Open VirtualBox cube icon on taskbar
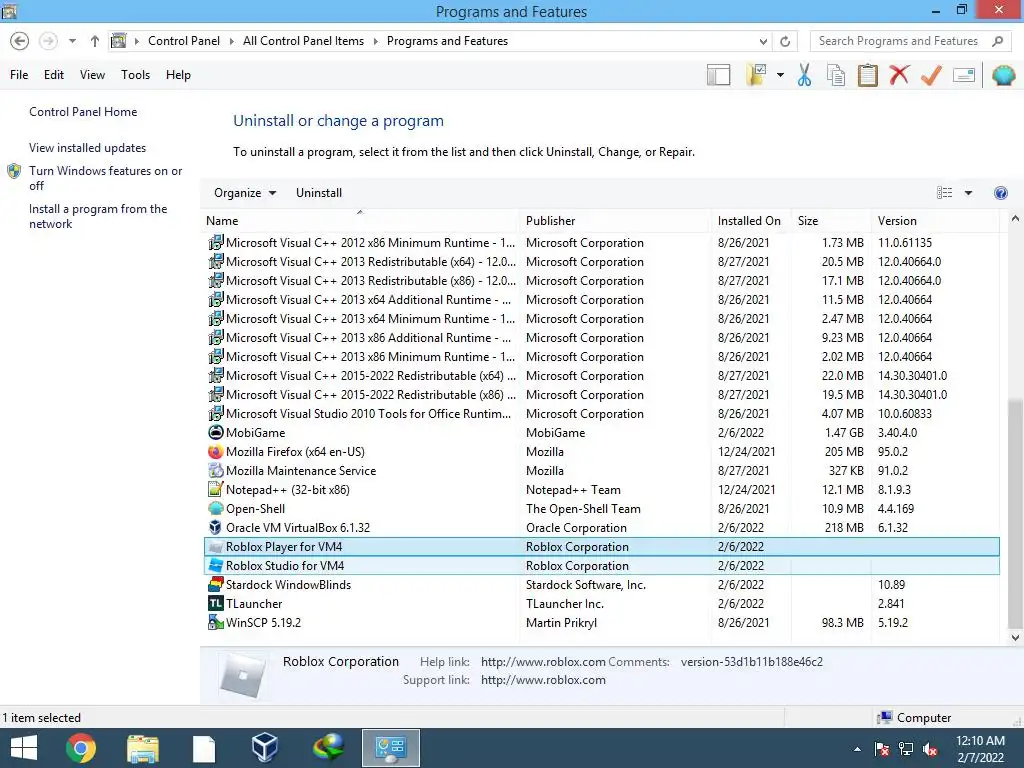 coord(265,748)
